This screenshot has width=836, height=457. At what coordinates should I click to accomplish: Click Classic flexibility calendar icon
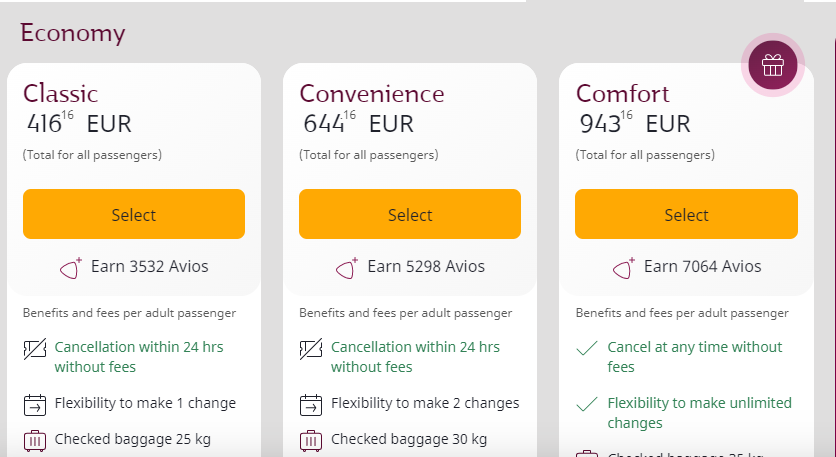click(x=35, y=405)
